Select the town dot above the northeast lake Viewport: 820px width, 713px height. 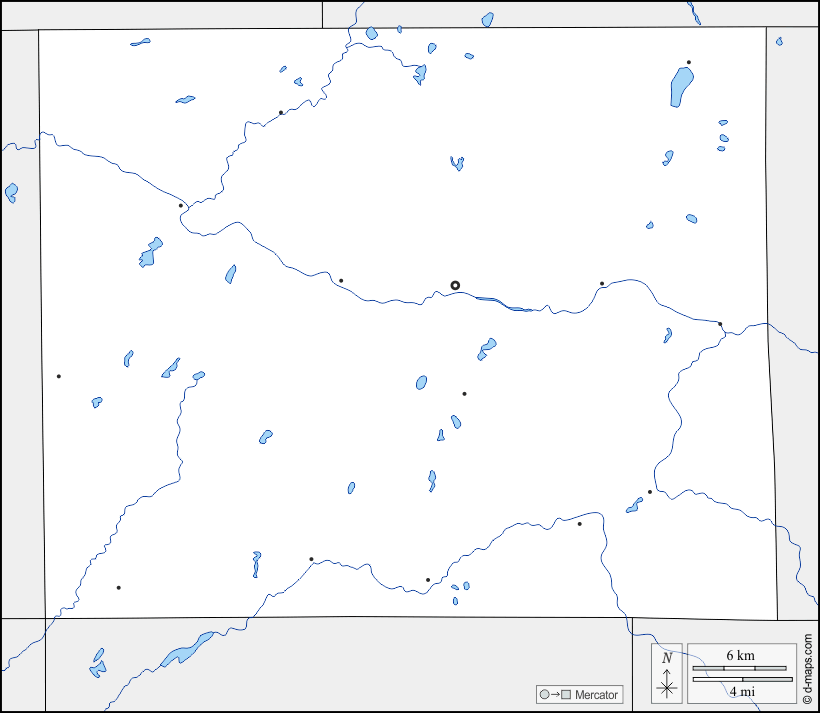689,62
